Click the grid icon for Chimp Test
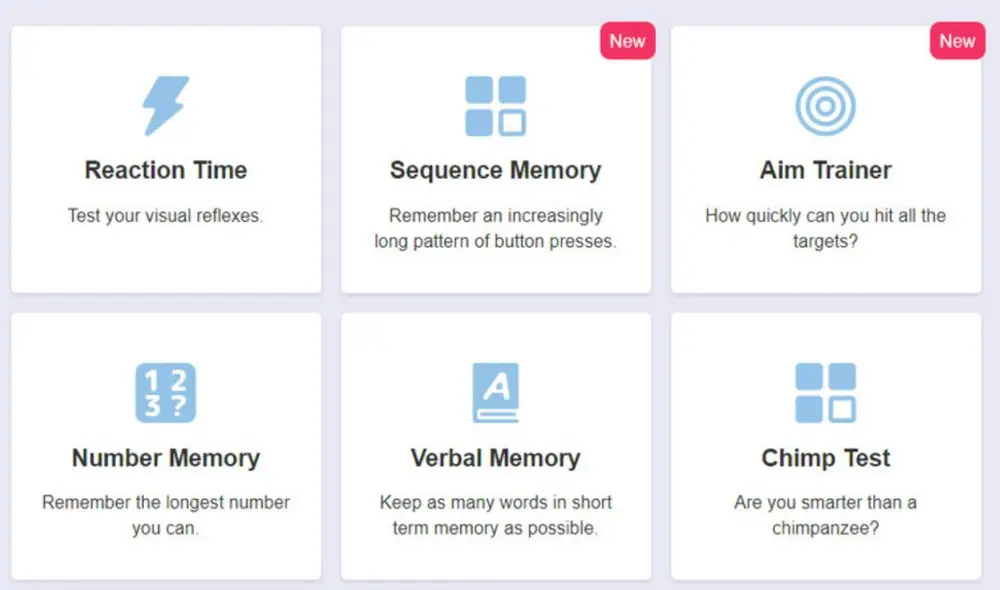The height and width of the screenshot is (590, 1000). (825, 391)
